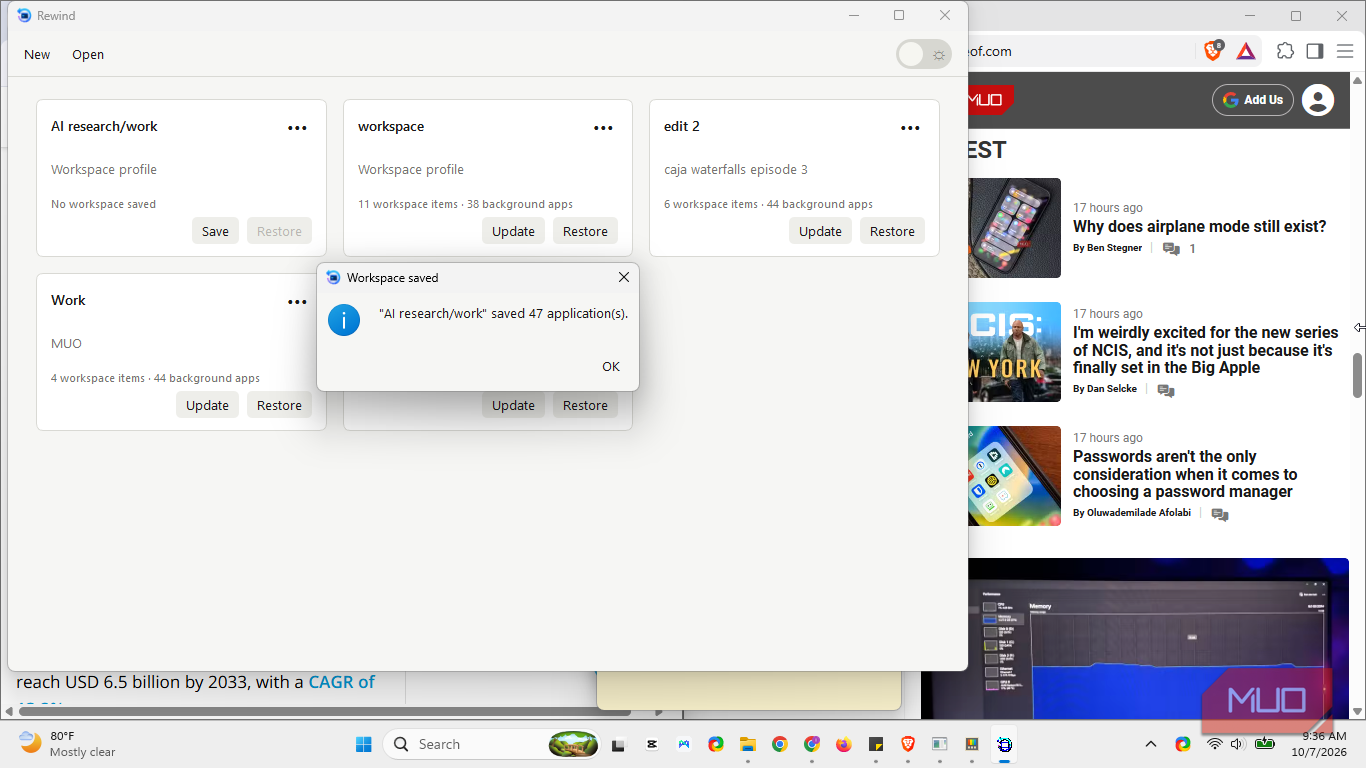The height and width of the screenshot is (768, 1366).
Task: Open the three-dot menu on workspace card
Action: pos(603,128)
